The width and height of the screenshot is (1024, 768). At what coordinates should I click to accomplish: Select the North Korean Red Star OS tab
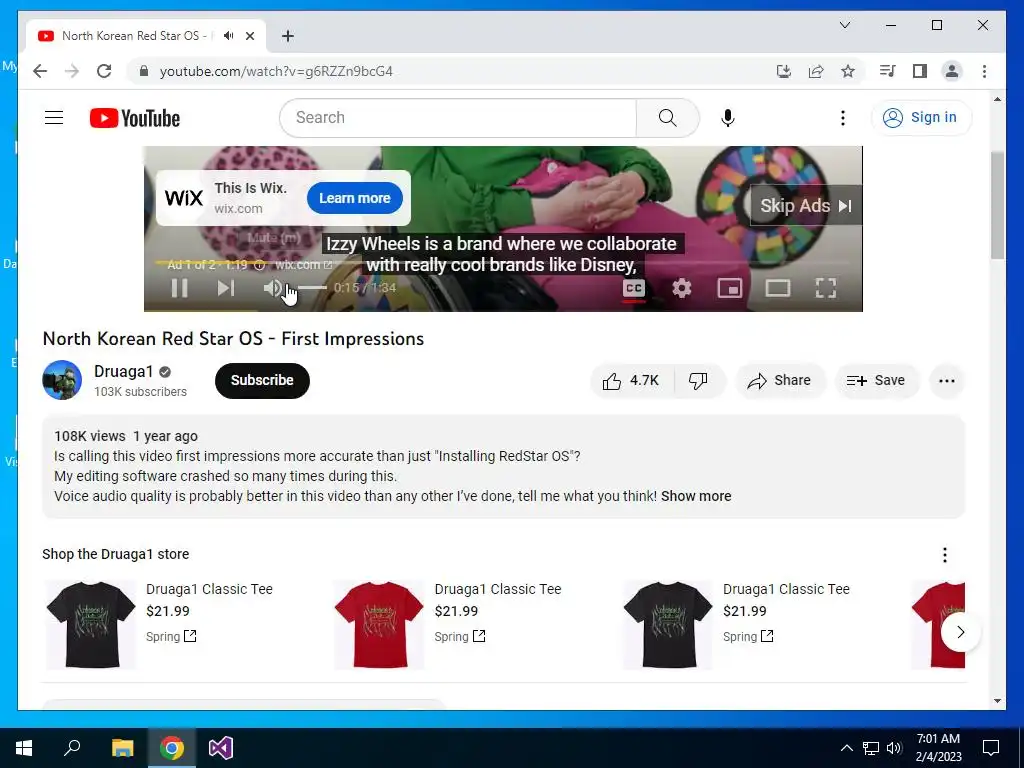click(x=146, y=36)
